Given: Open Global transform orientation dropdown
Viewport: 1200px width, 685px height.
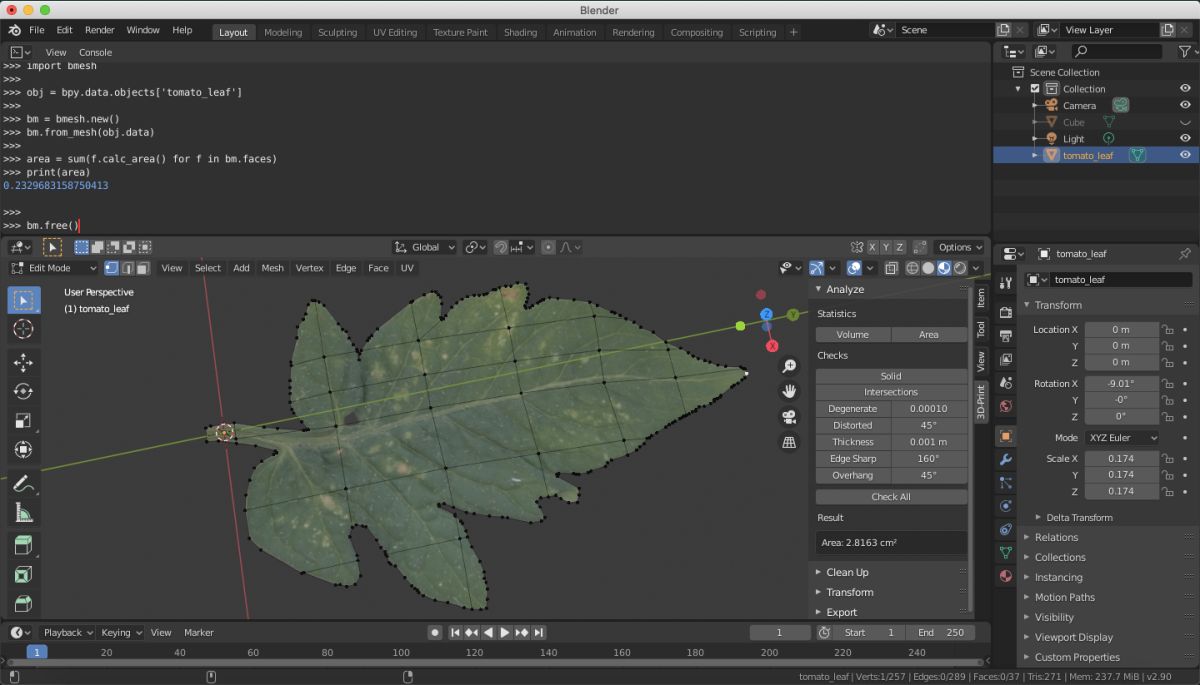Looking at the screenshot, I should [425, 247].
